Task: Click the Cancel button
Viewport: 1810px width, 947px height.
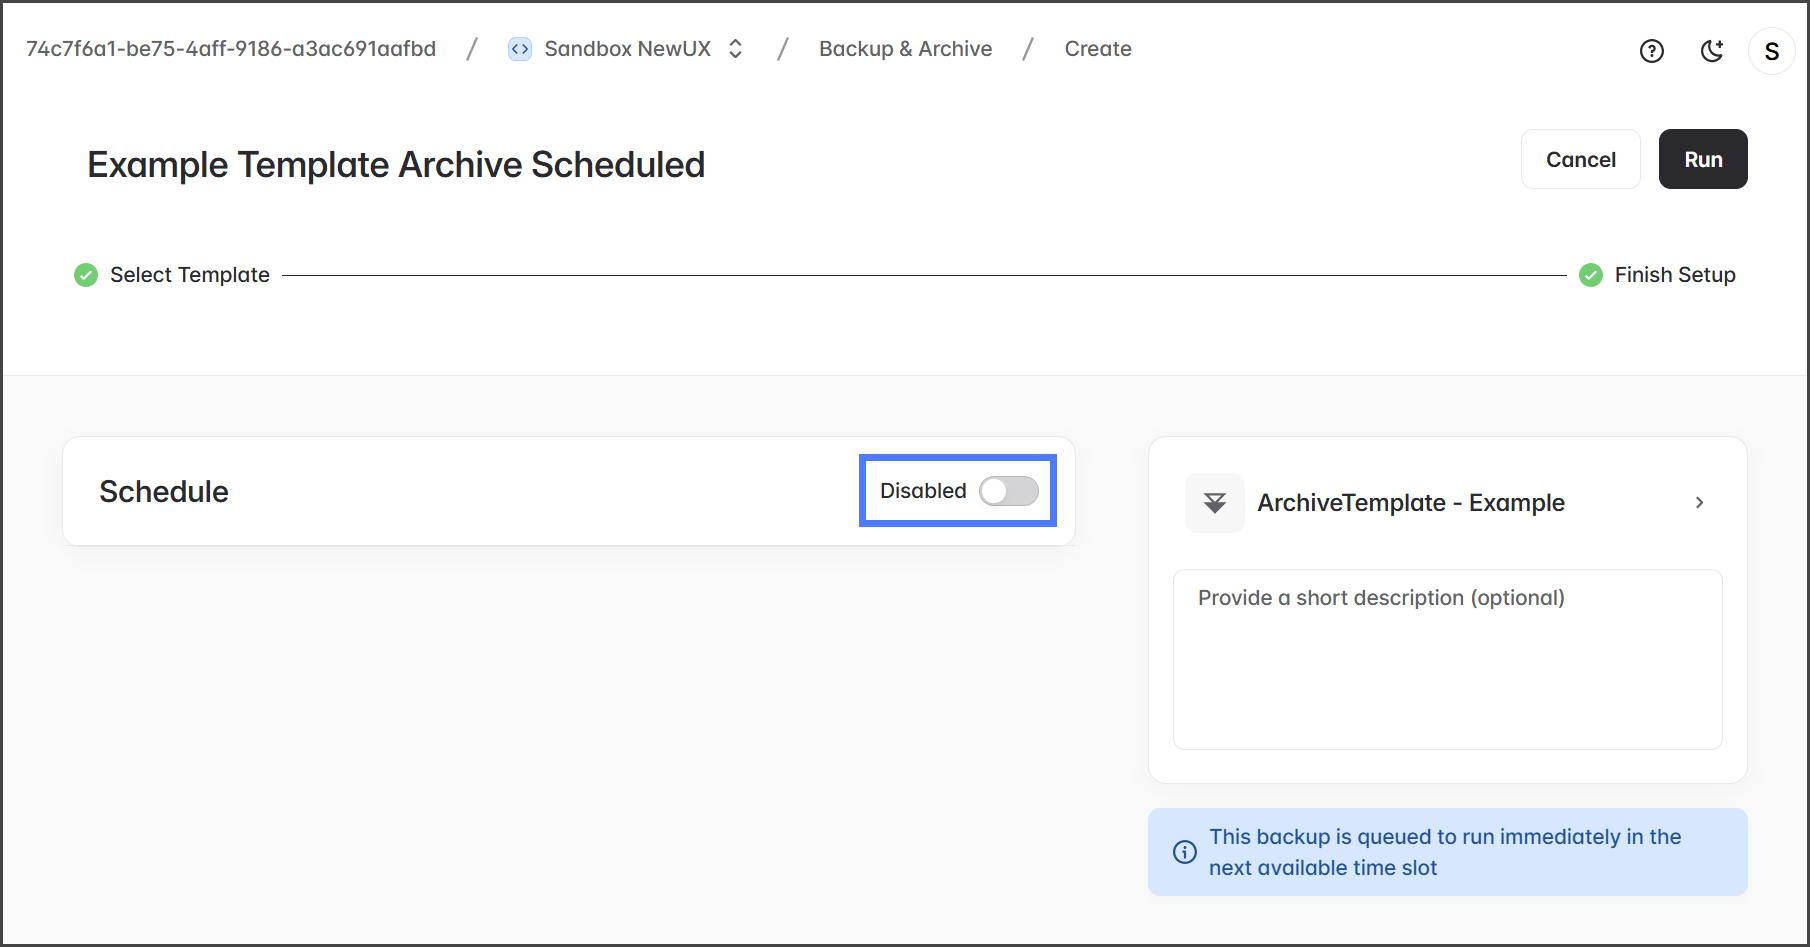Action: pos(1580,160)
